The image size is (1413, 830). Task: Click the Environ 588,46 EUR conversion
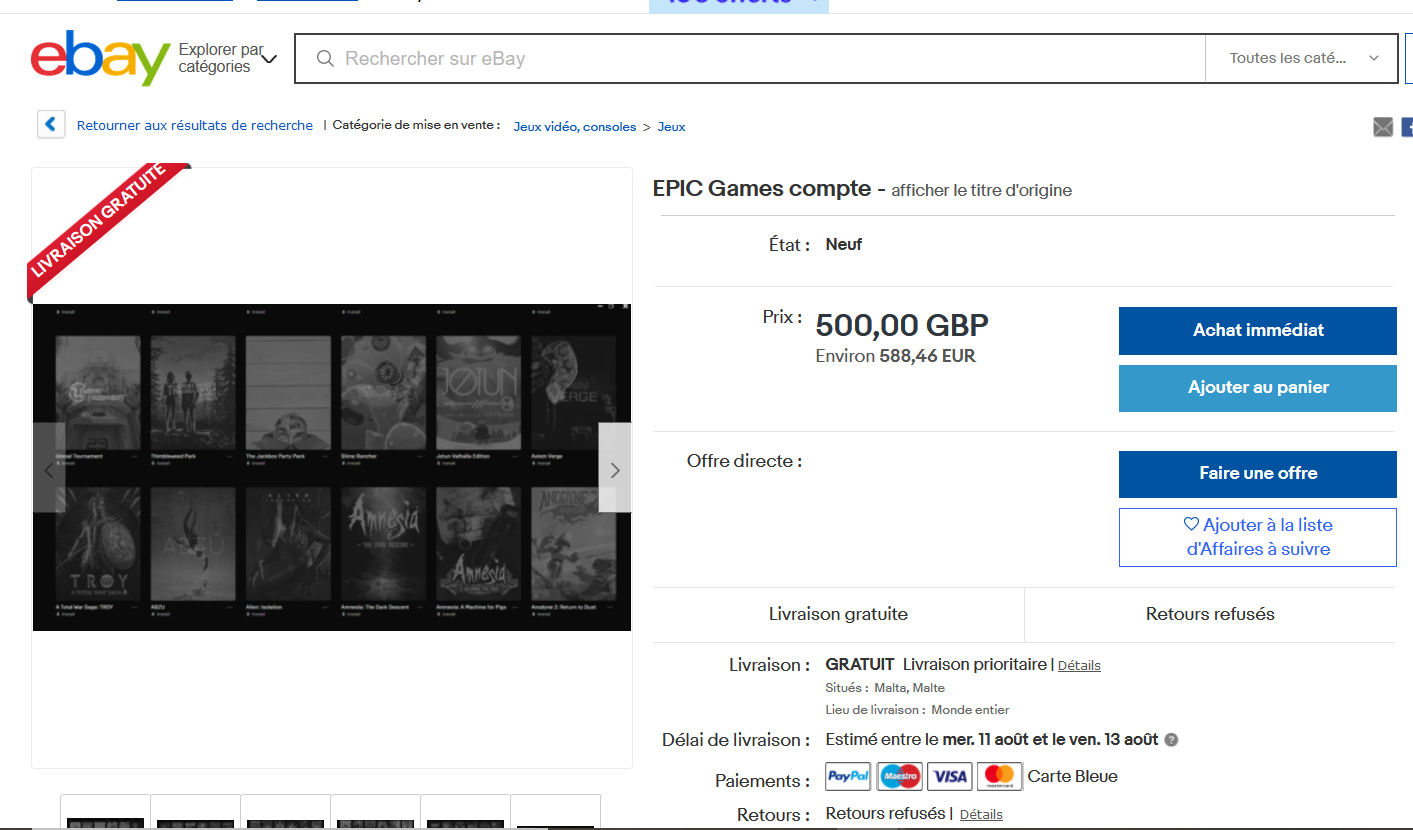[x=896, y=356]
